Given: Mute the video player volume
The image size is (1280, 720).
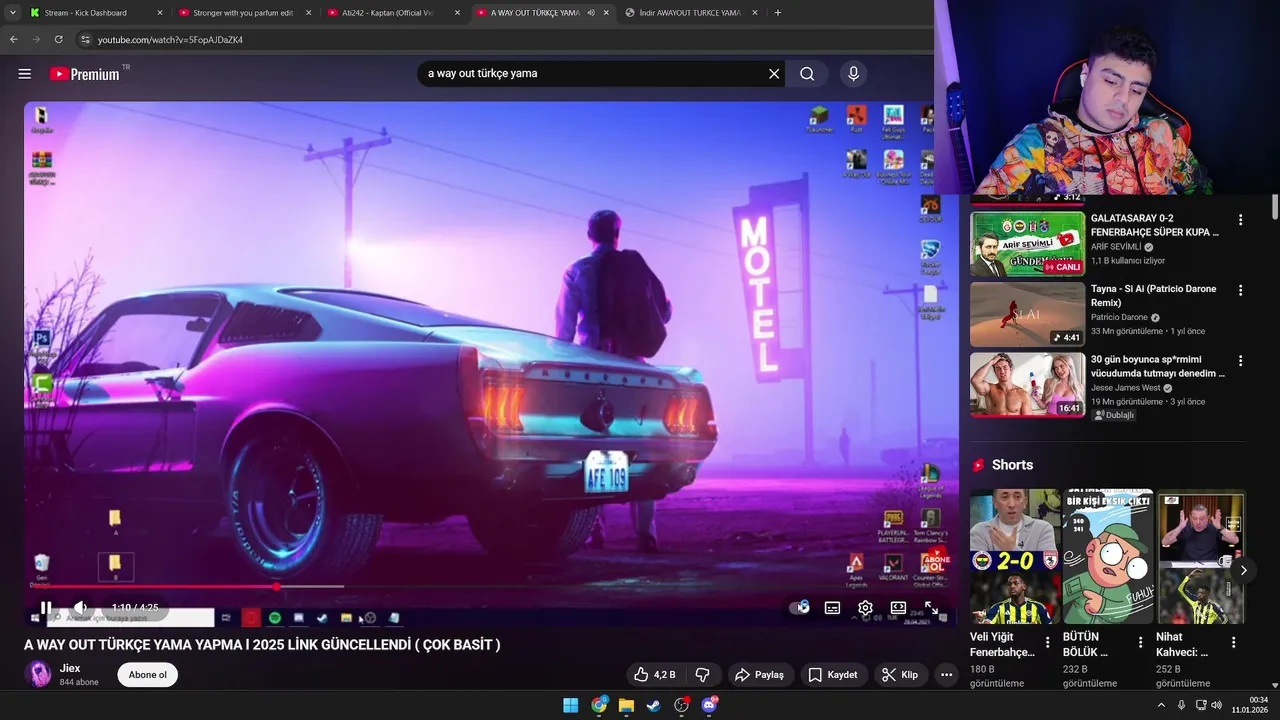Looking at the screenshot, I should tap(80, 607).
